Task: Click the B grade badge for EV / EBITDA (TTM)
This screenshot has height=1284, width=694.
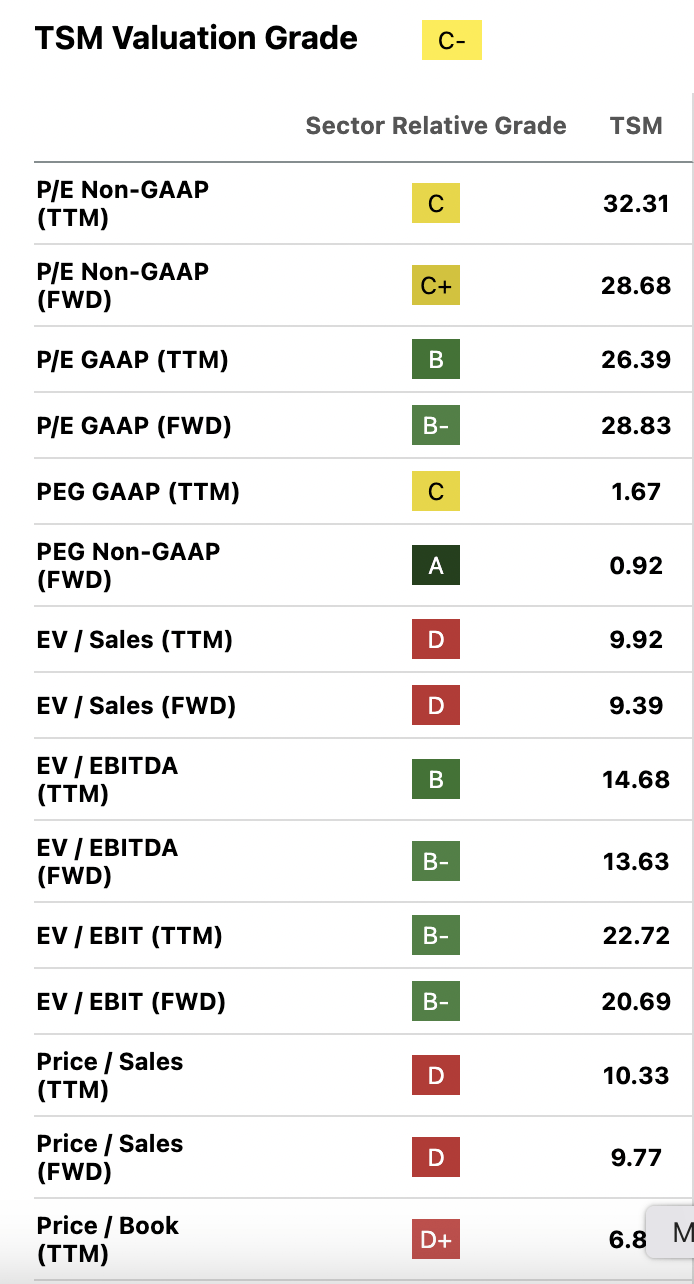Action: (435, 780)
